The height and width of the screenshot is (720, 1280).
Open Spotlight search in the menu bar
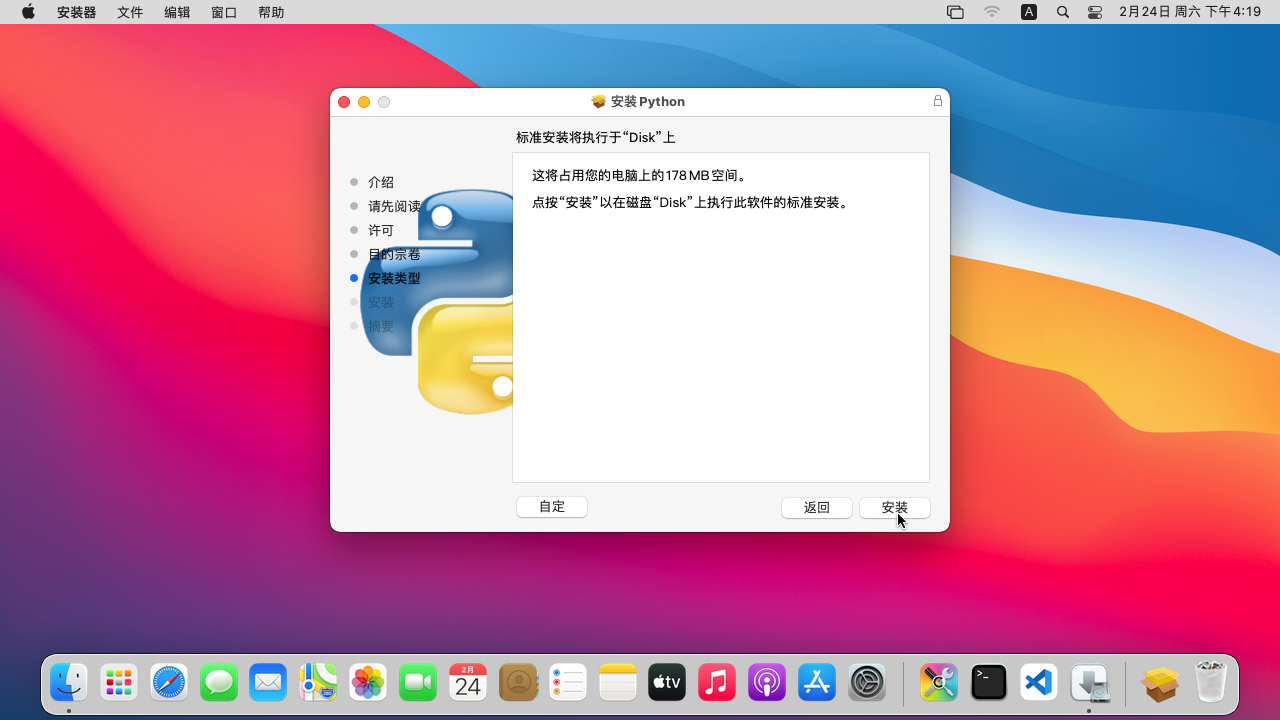coord(1063,12)
